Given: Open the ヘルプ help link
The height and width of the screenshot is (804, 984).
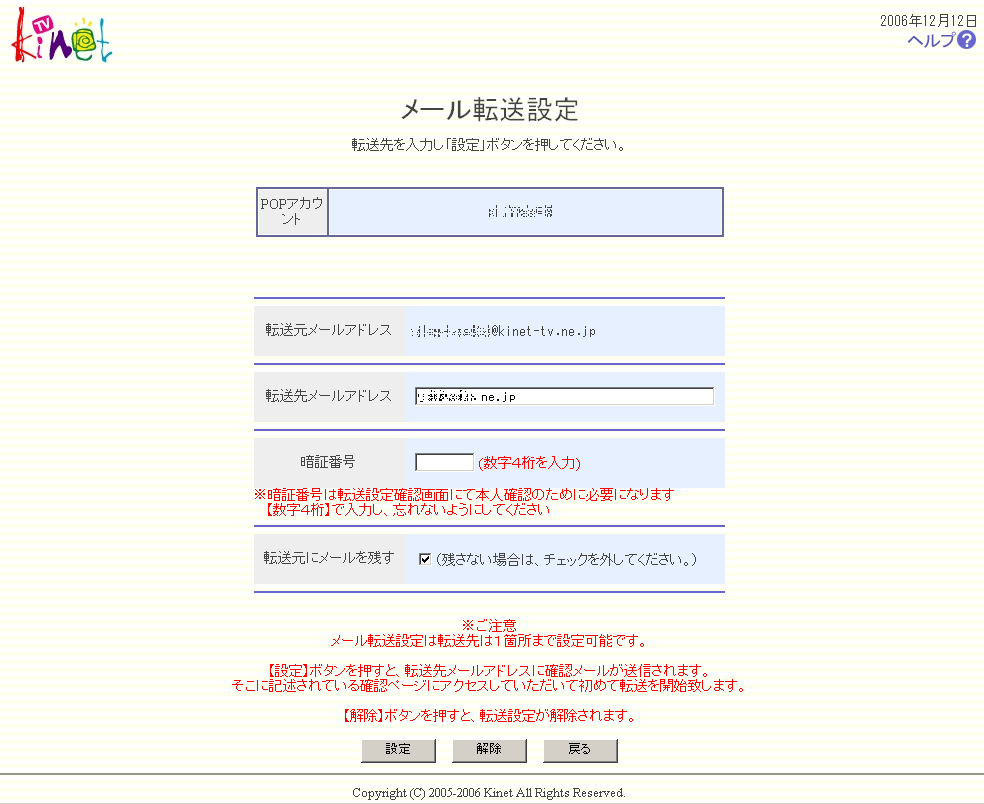Looking at the screenshot, I should [x=930, y=40].
